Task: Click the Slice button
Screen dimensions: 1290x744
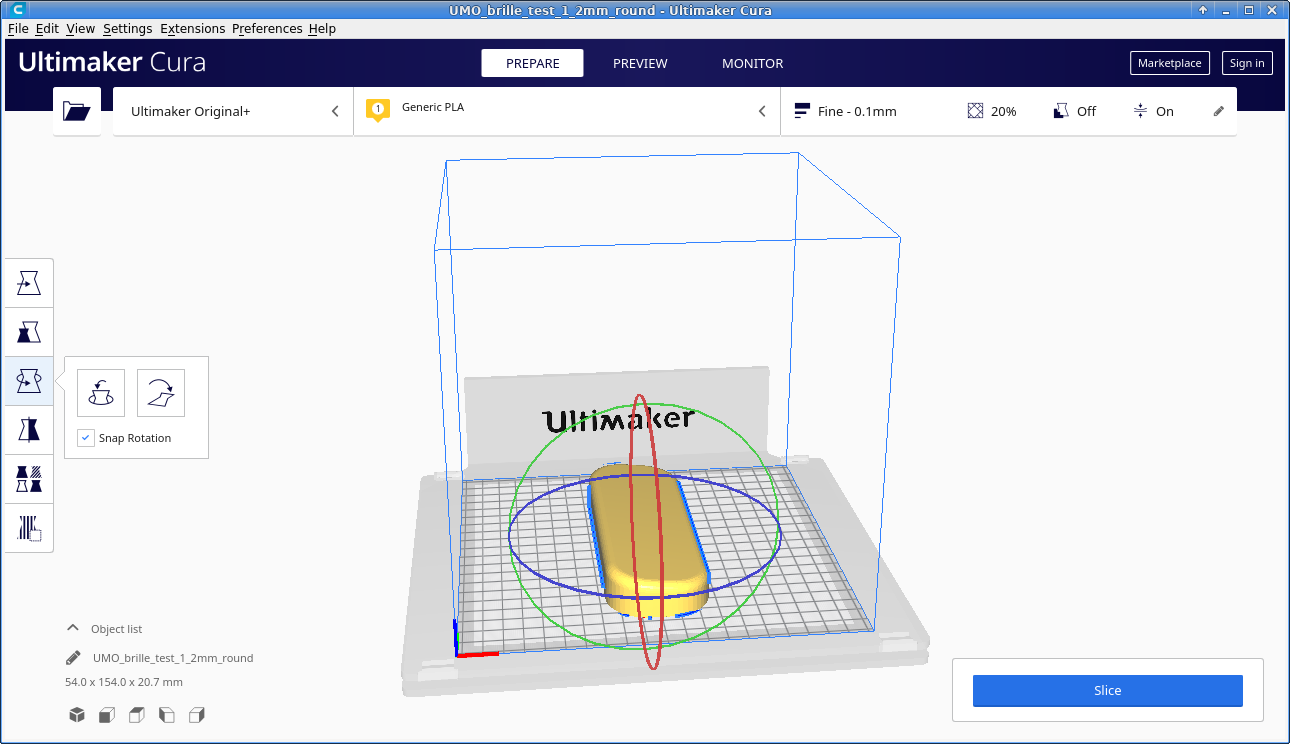Action: [1108, 691]
